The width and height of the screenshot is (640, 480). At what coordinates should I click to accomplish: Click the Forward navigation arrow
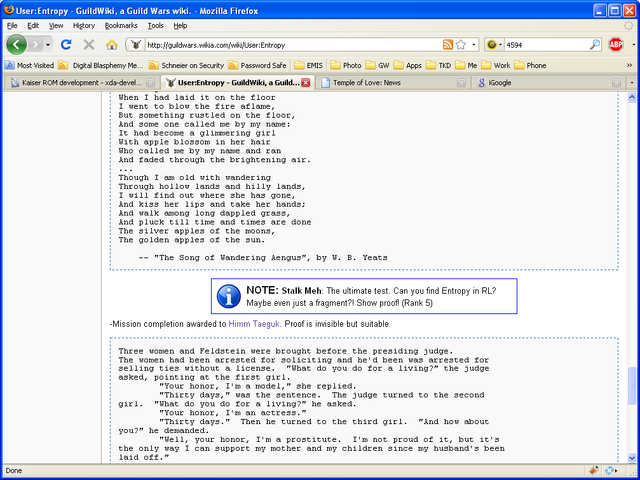(36, 44)
